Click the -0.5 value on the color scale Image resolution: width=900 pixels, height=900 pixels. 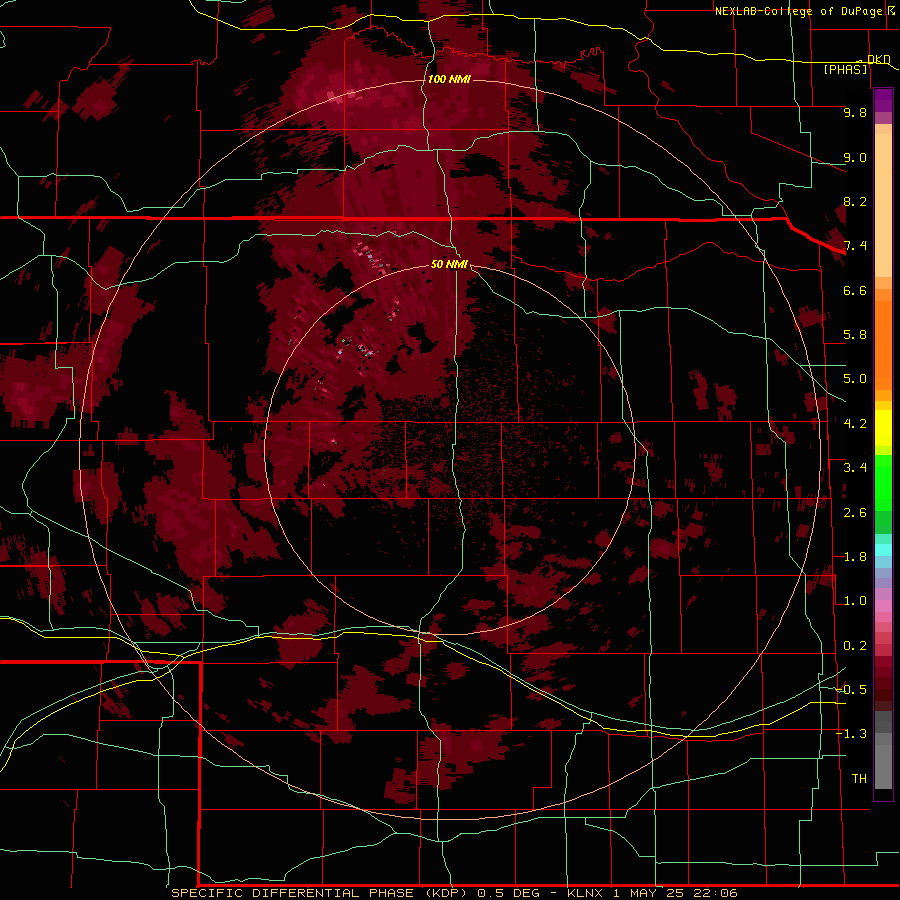pos(851,690)
